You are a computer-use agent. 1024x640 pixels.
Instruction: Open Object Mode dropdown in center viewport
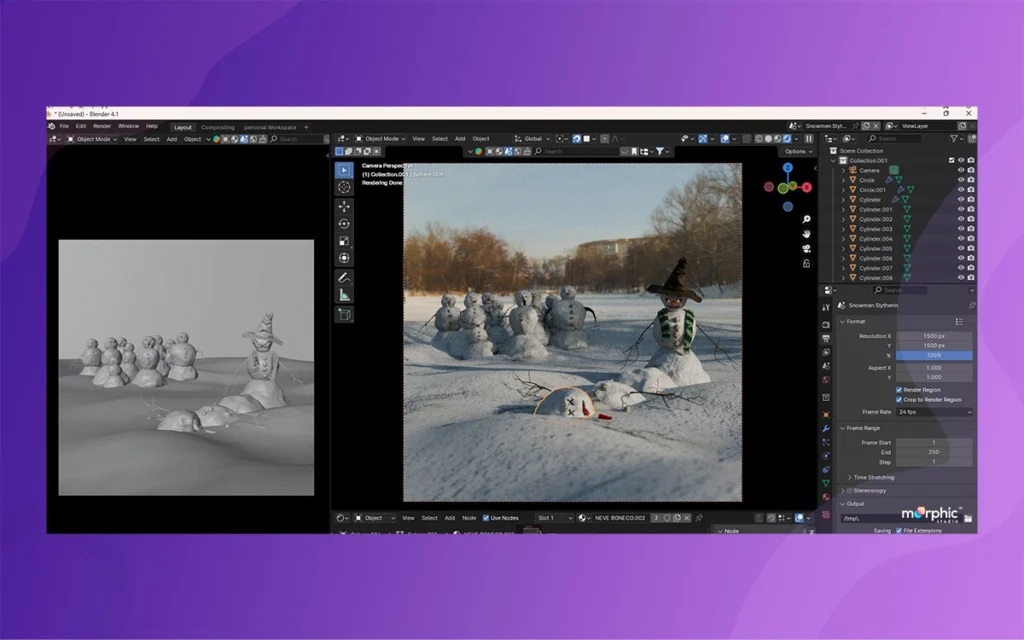[x=381, y=138]
